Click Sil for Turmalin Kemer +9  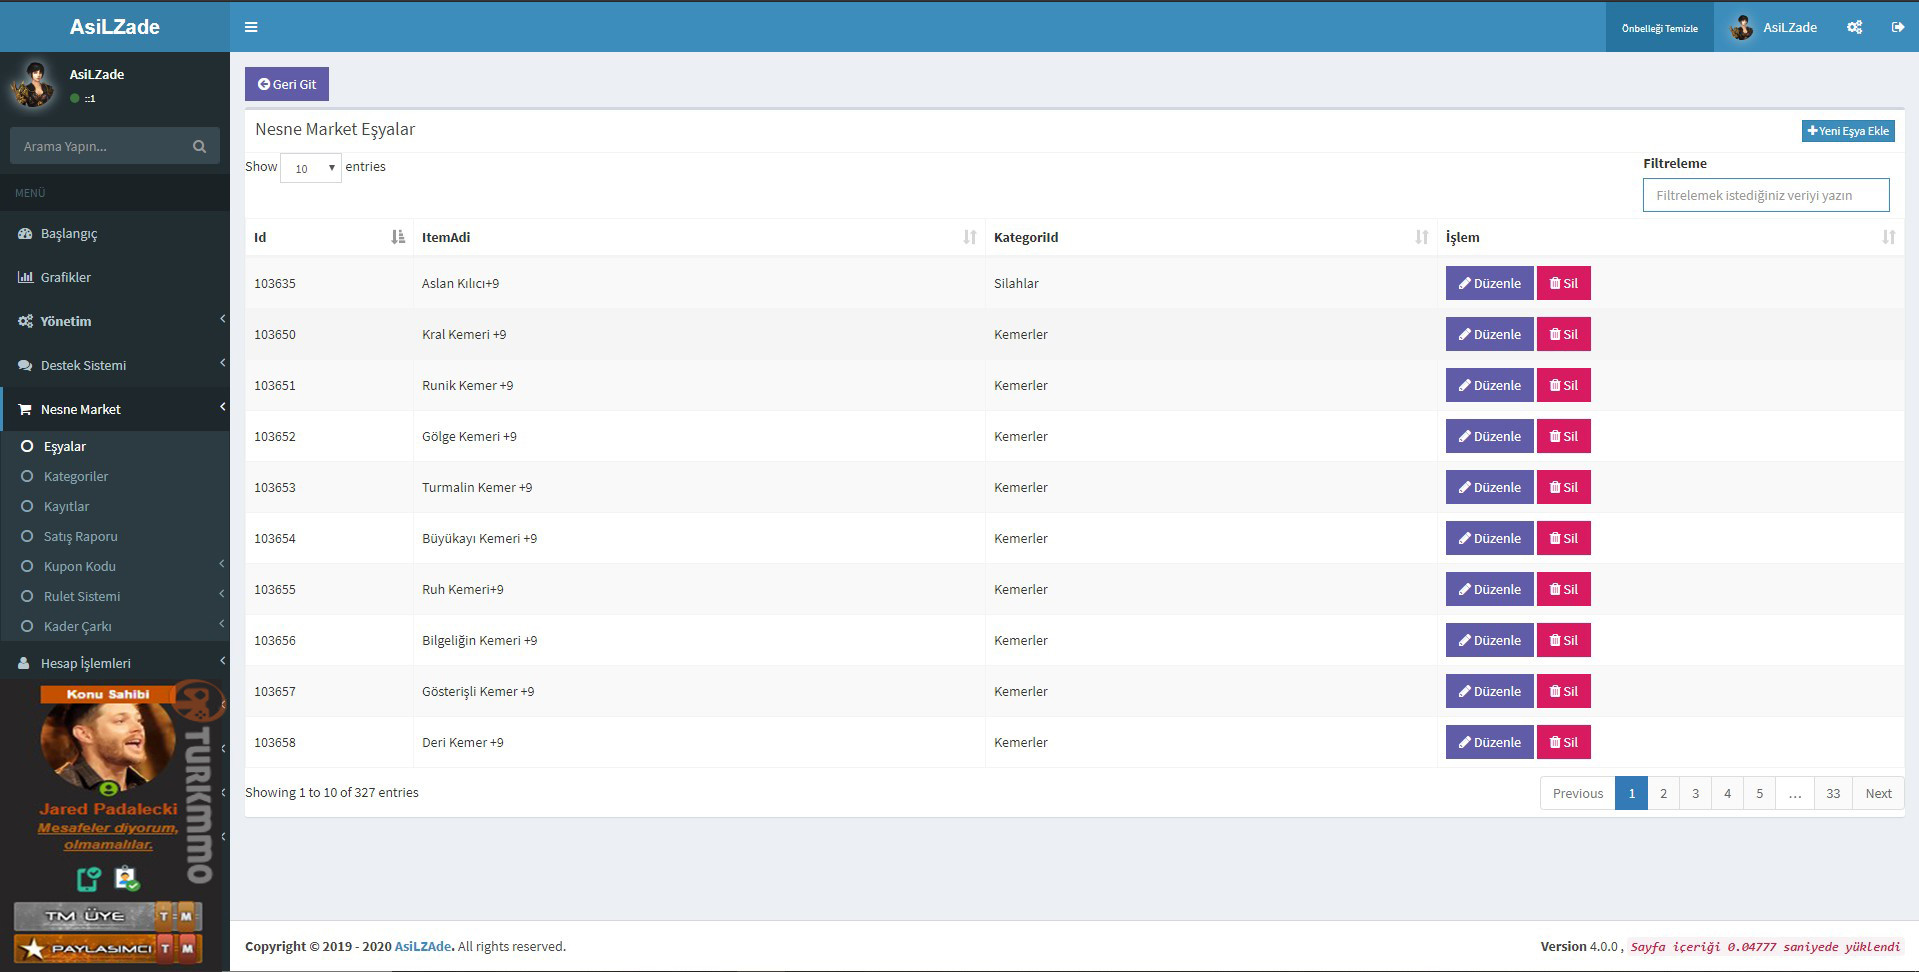click(1563, 487)
